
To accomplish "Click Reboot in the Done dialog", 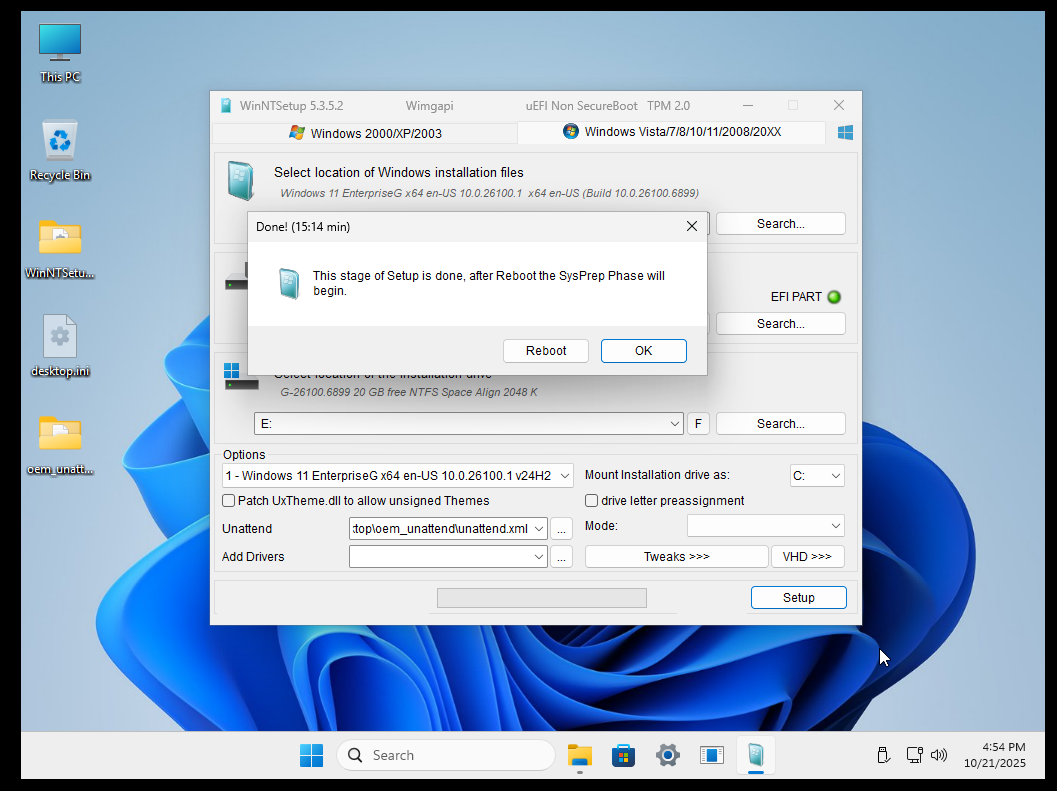I will click(x=546, y=351).
